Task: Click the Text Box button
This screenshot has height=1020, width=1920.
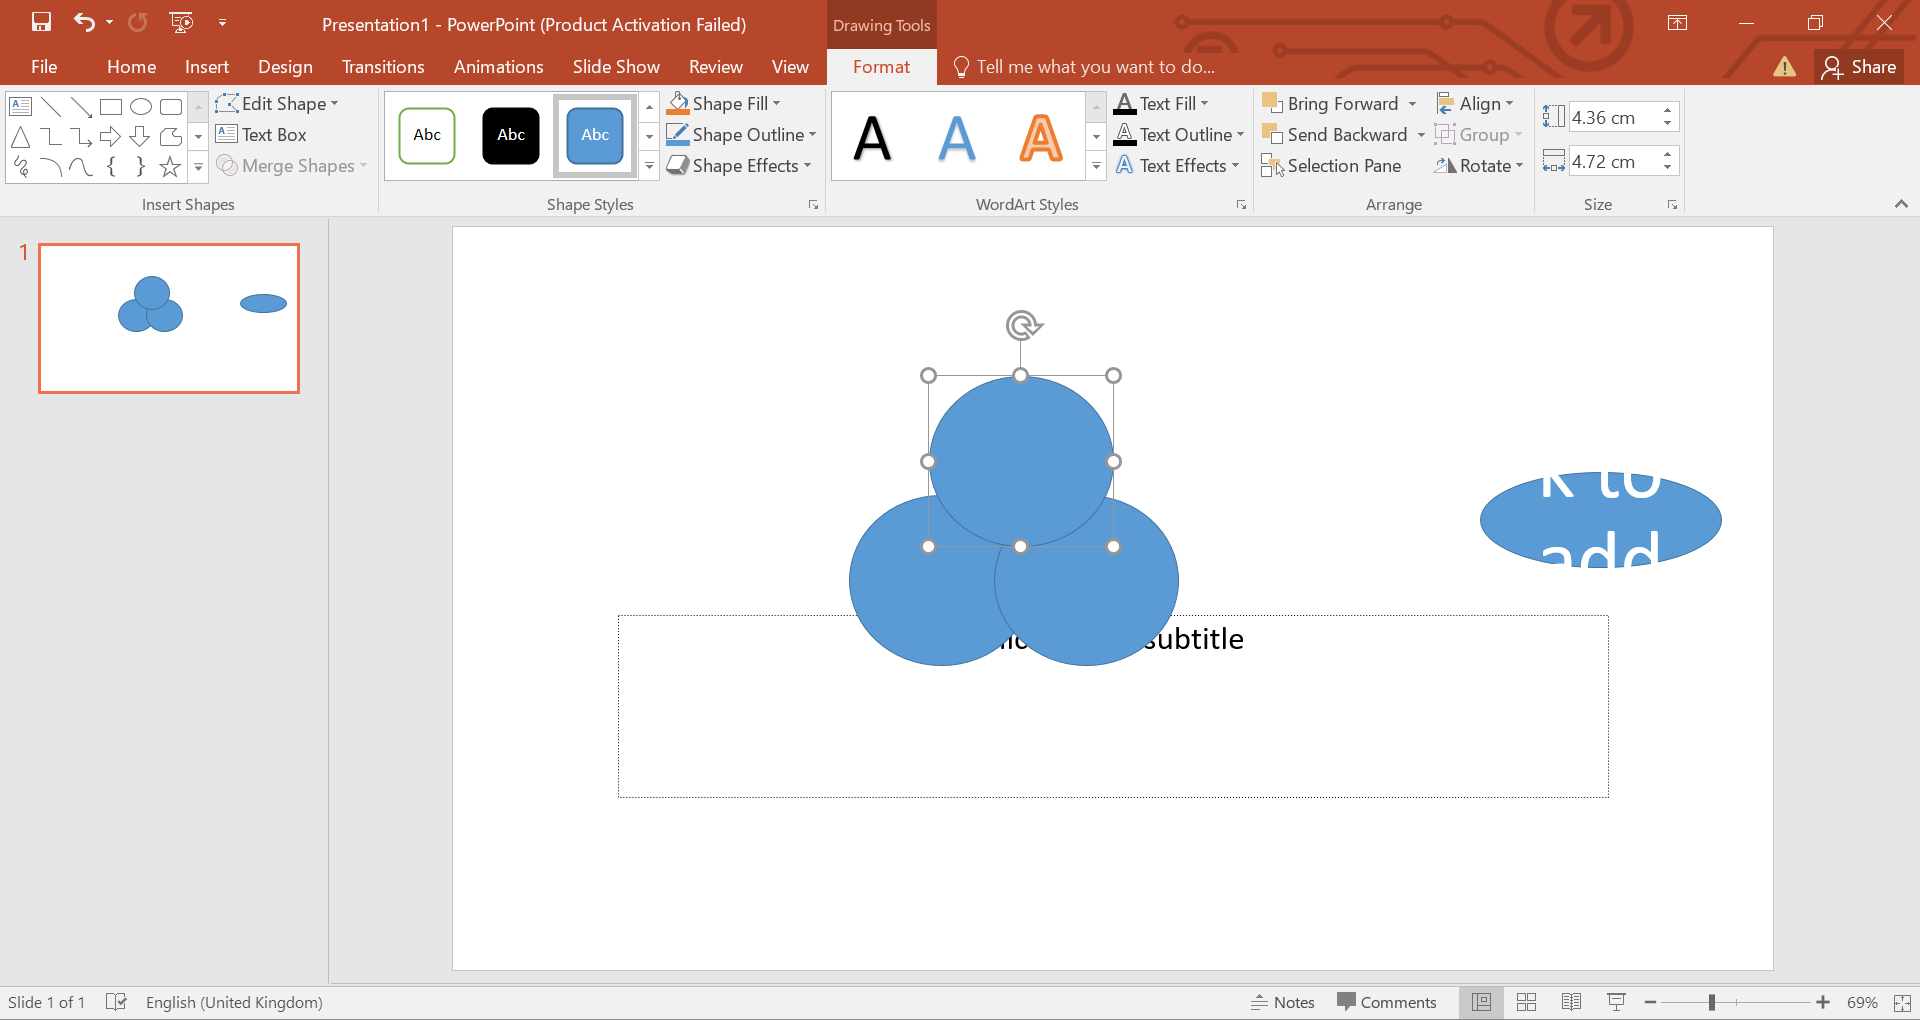Action: coord(261,134)
